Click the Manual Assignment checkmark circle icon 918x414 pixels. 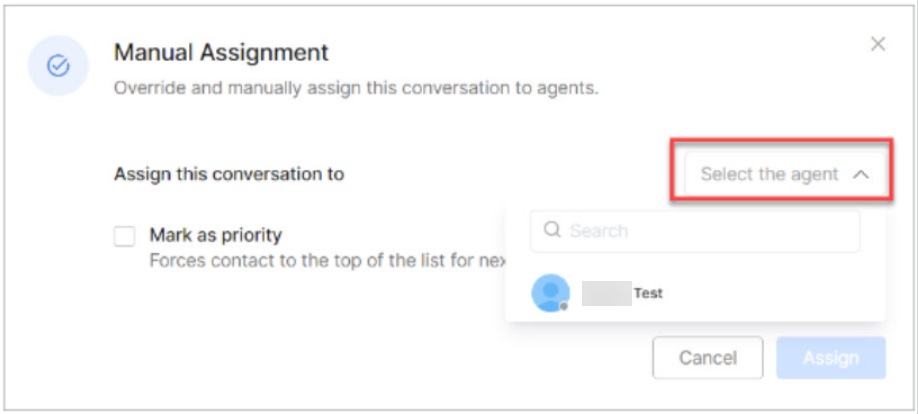[58, 66]
